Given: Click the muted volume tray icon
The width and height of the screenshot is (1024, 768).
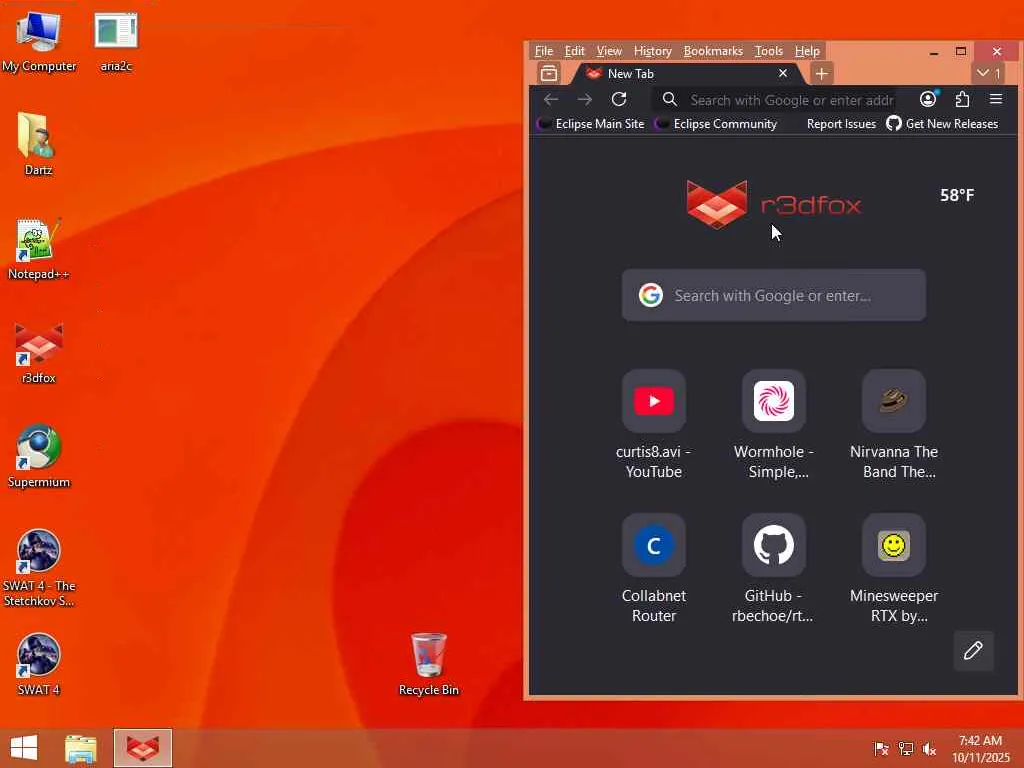Looking at the screenshot, I should coord(929,748).
